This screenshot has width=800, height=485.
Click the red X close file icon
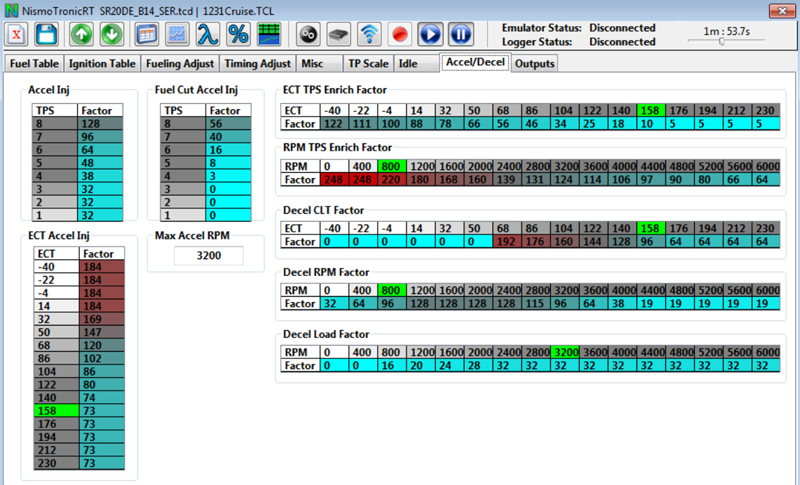[17, 33]
